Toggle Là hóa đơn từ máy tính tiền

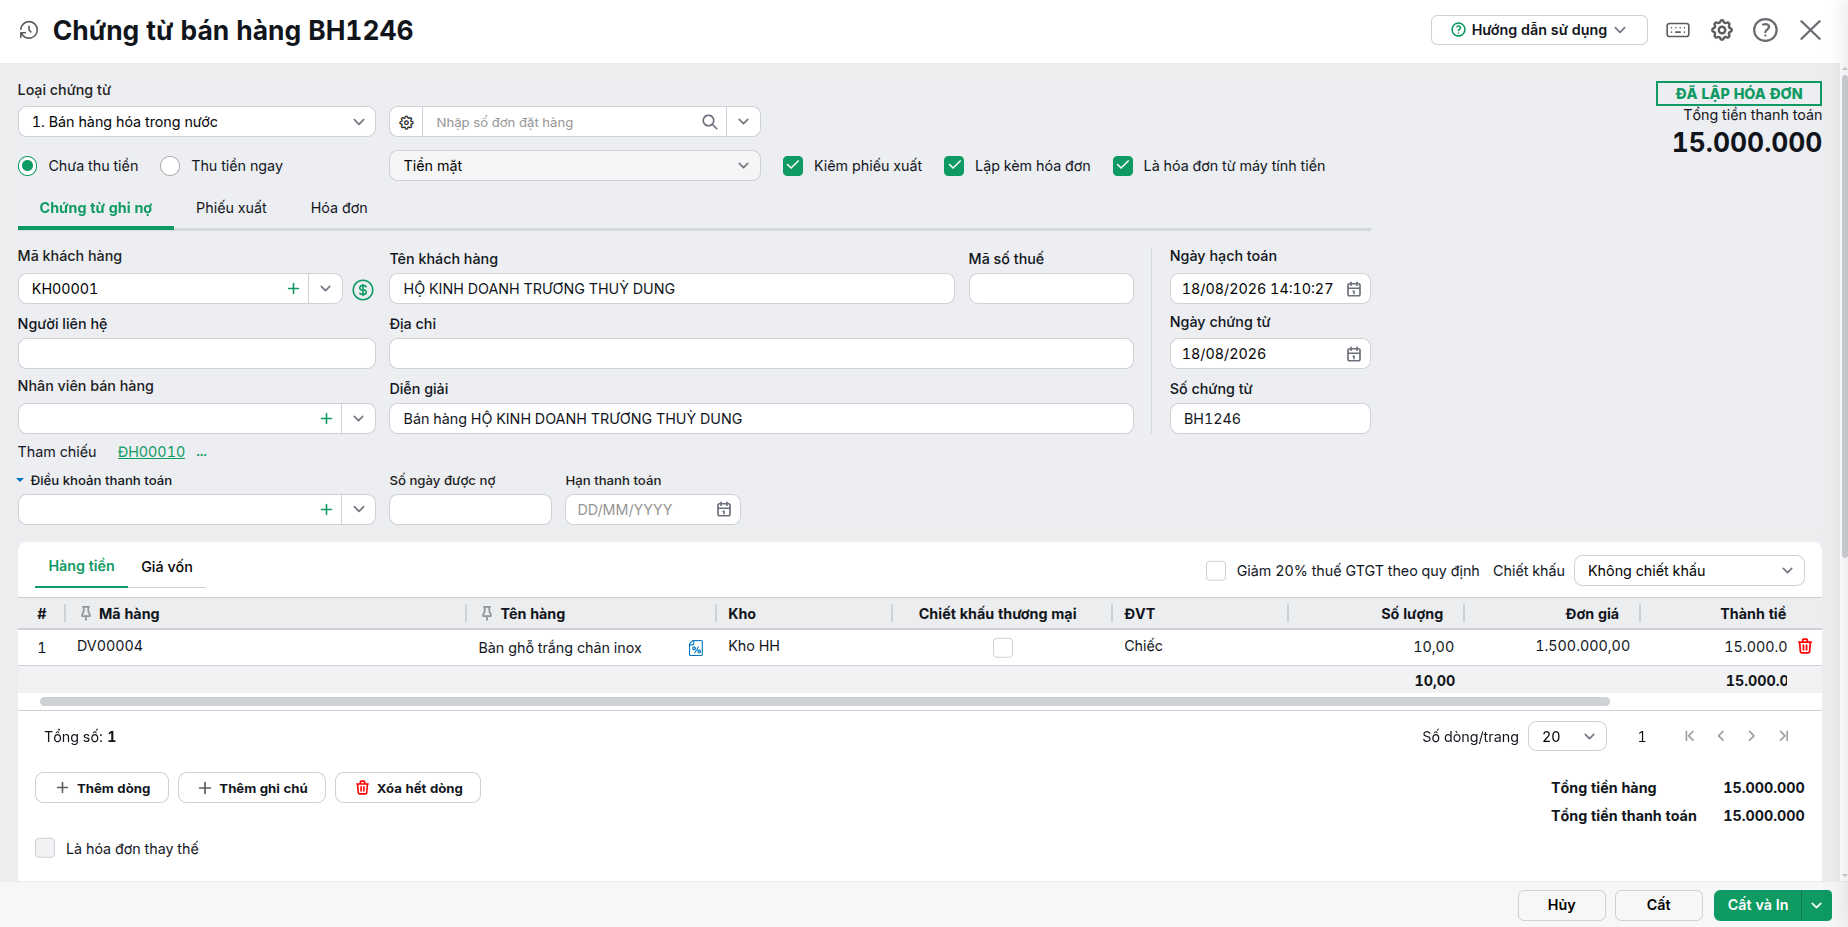pyautogui.click(x=1123, y=166)
